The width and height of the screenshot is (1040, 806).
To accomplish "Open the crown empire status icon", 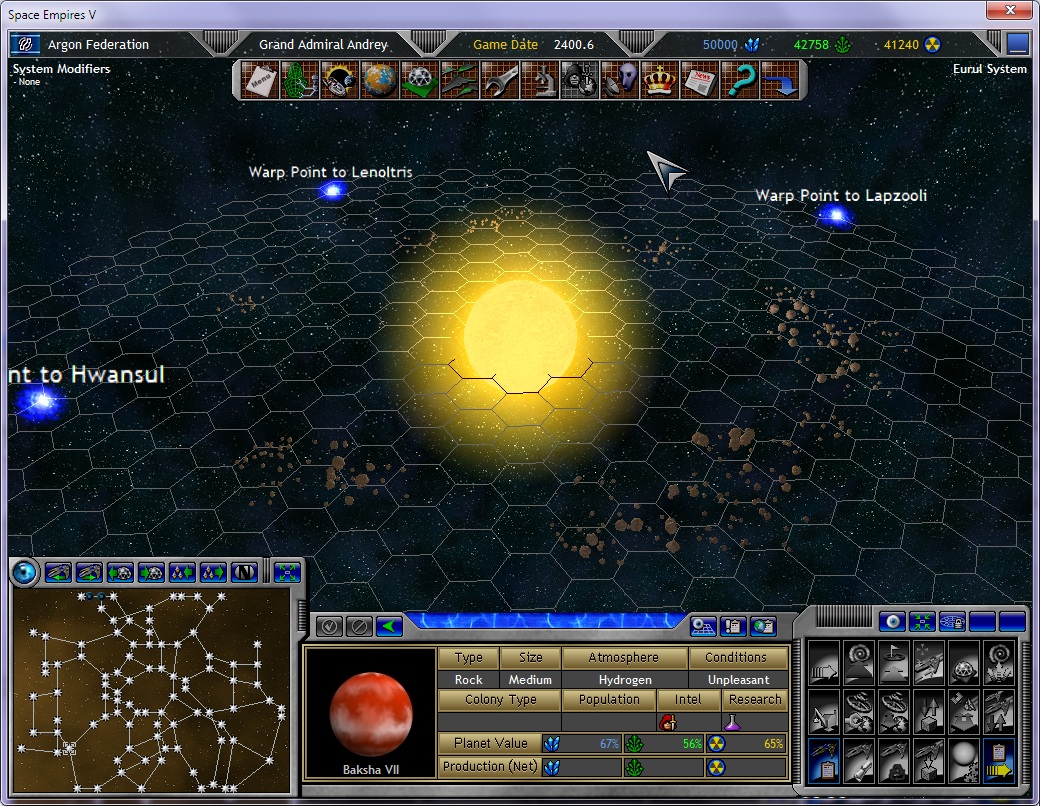I will click(x=659, y=80).
